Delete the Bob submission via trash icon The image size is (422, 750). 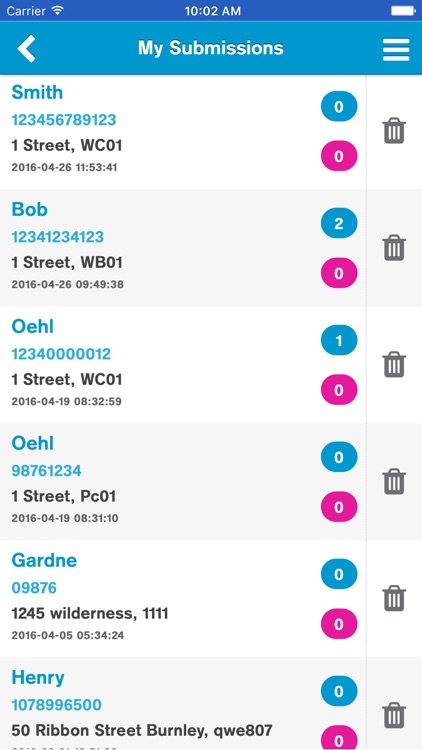(x=394, y=248)
